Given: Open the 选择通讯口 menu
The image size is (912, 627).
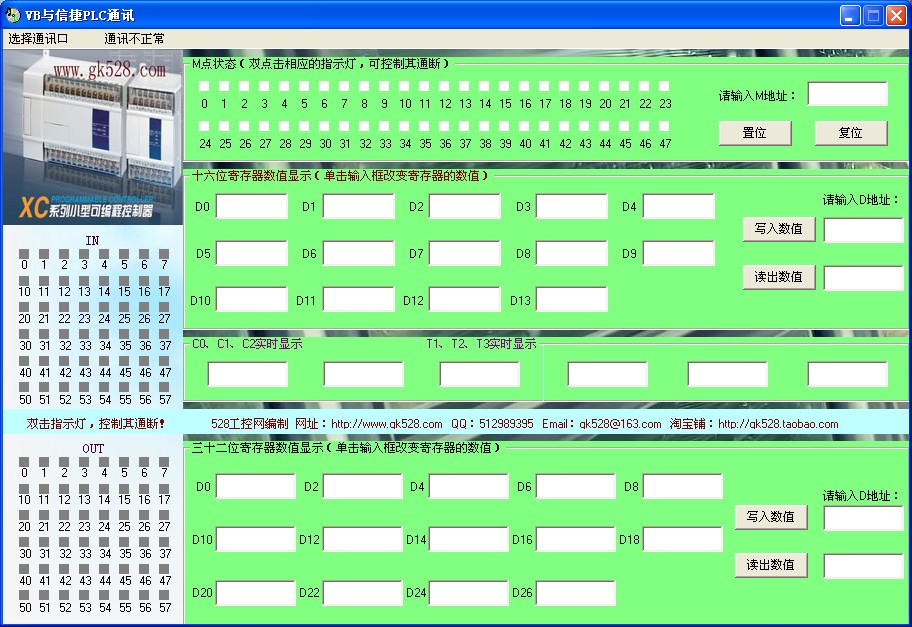Looking at the screenshot, I should coord(38,39).
